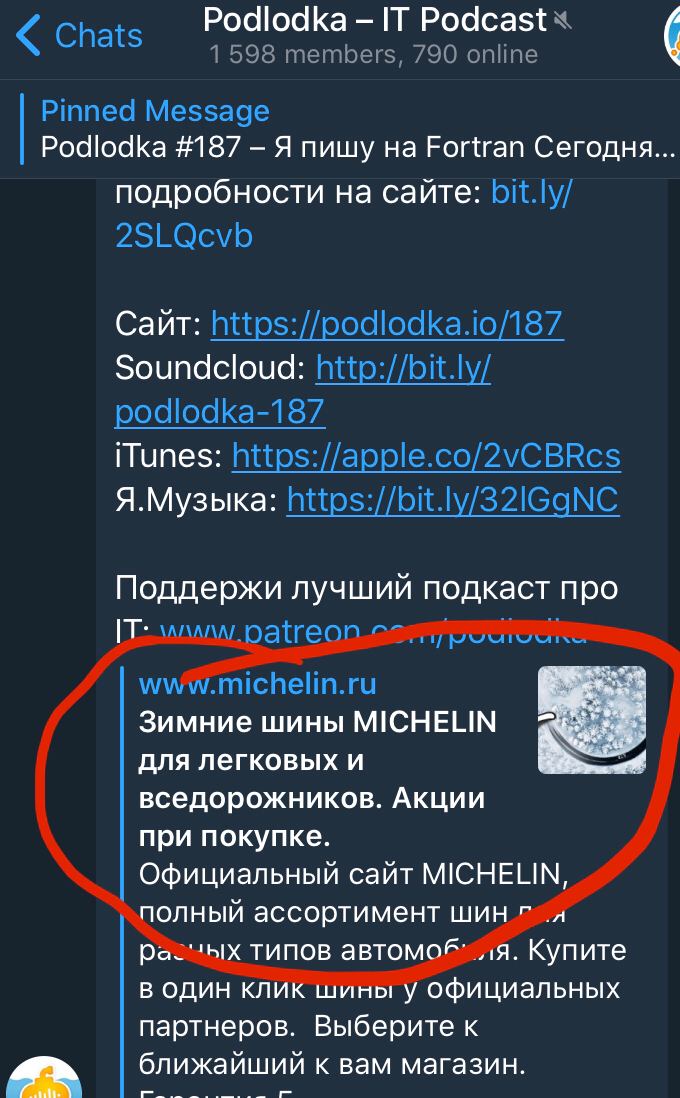The image size is (680, 1098).
Task: Open Podlodka – IT Podcast chat title
Action: coord(375,20)
